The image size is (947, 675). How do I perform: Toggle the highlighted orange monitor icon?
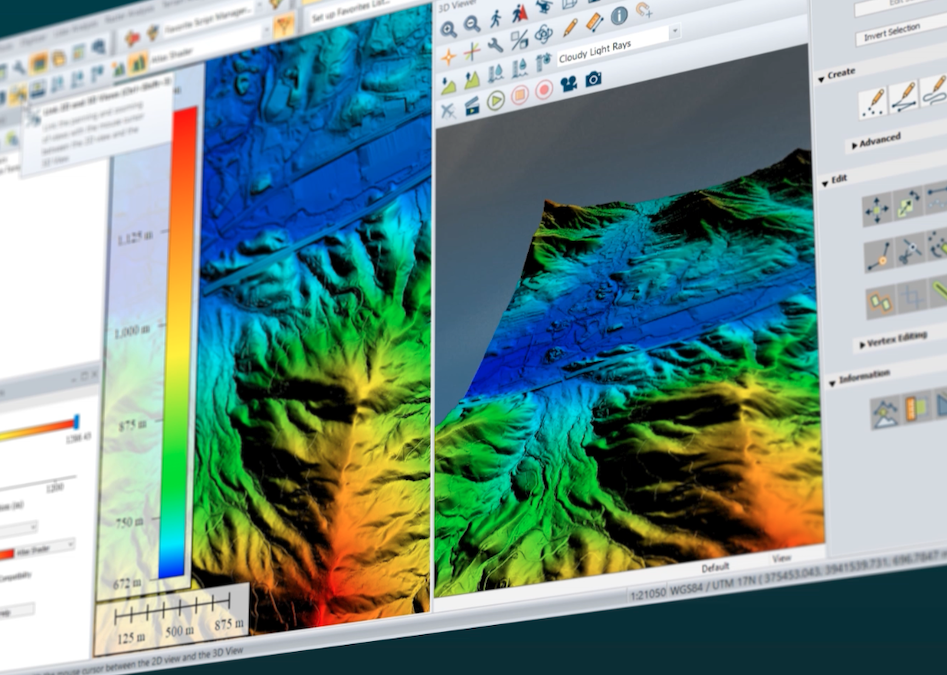point(38,62)
